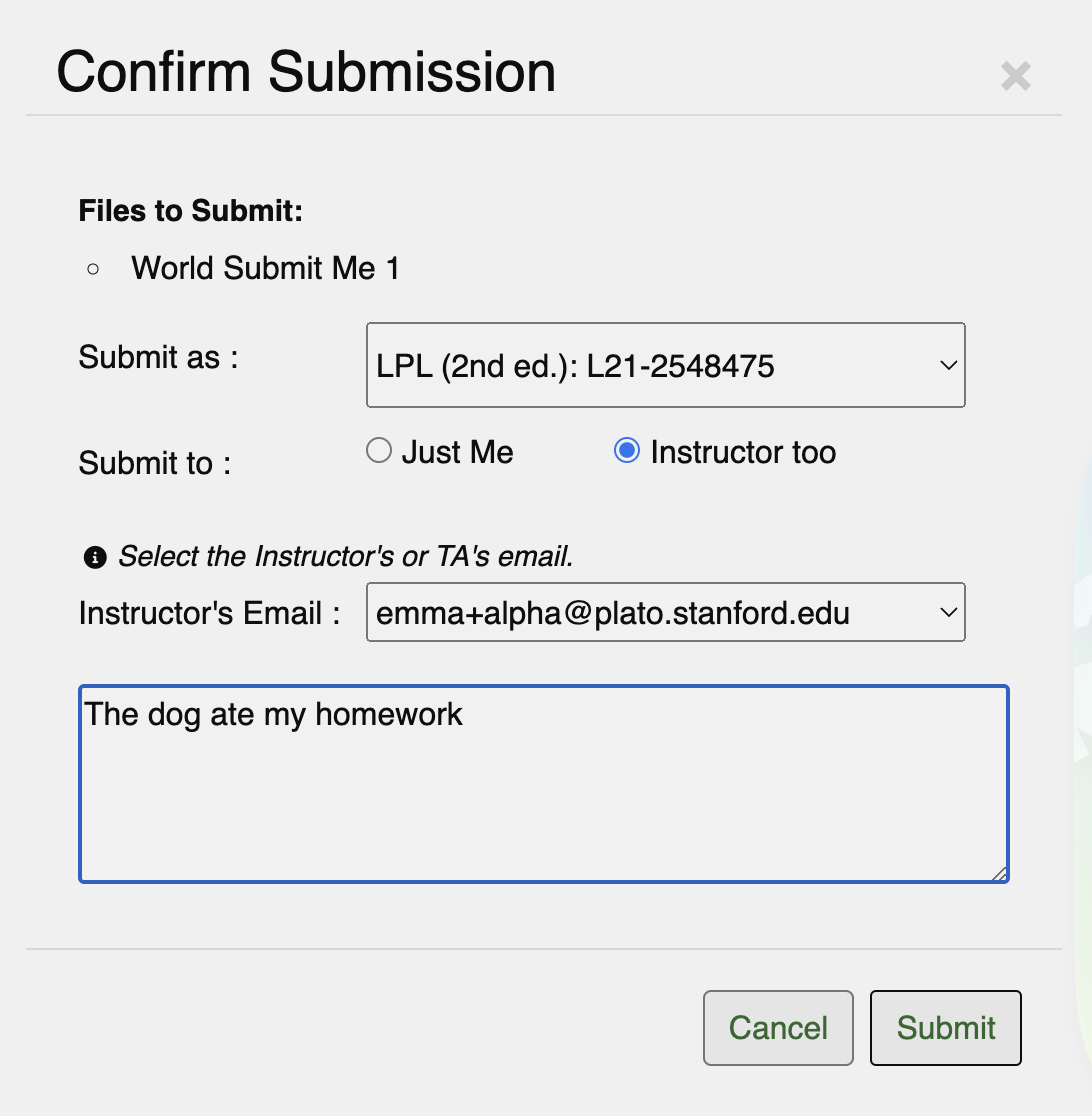1092x1116 pixels.
Task: Click the Confirm Submission title text
Action: click(306, 72)
